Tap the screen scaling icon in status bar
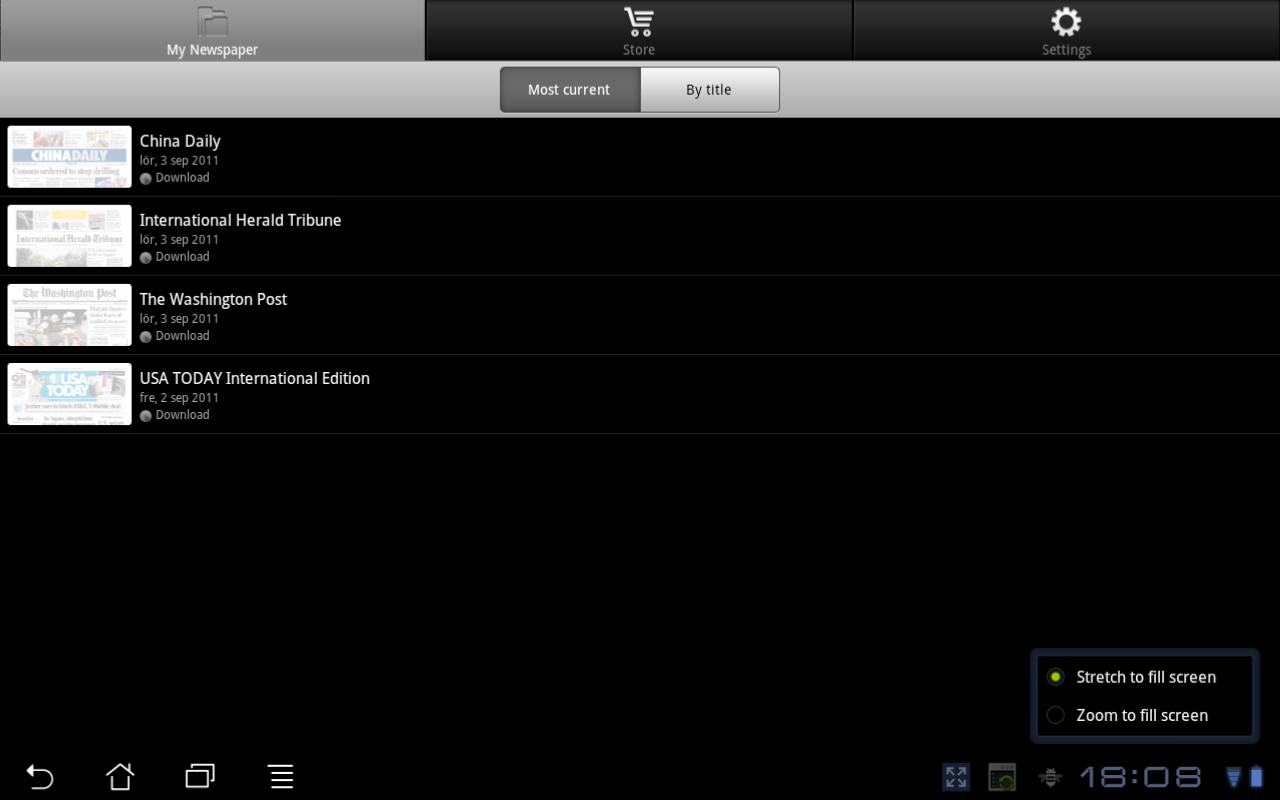This screenshot has height=800, width=1280. tap(956, 777)
